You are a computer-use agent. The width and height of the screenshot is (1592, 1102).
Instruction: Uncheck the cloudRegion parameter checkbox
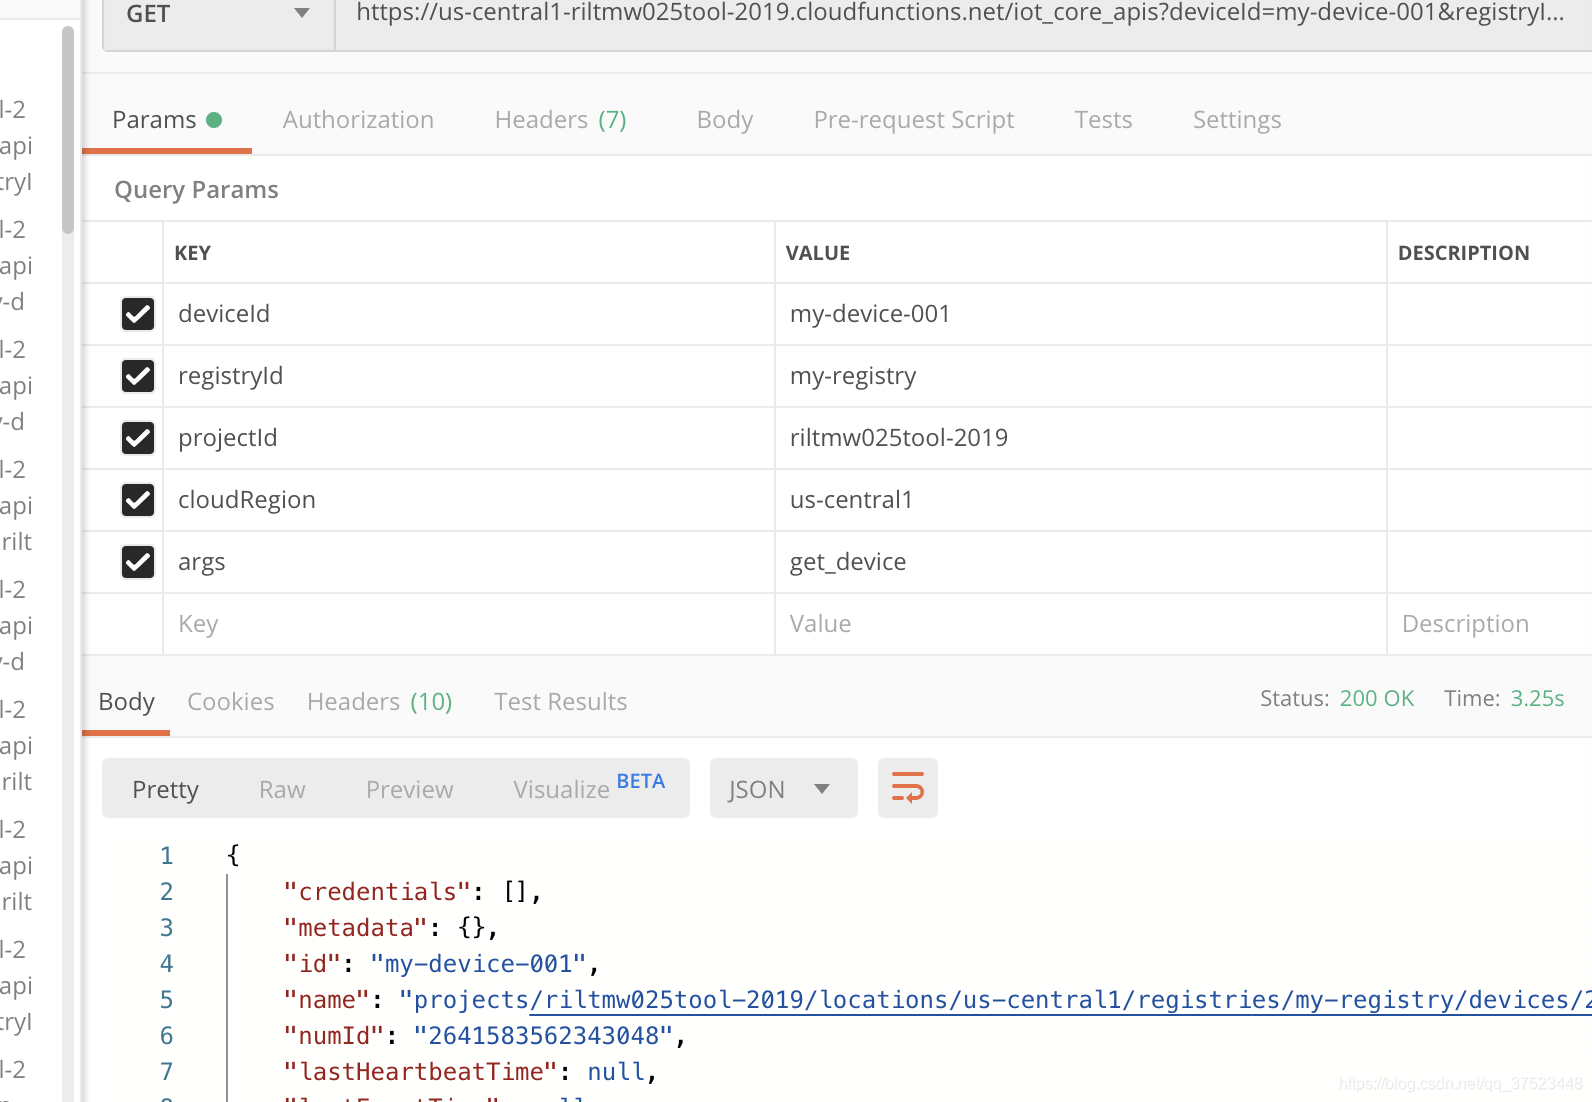(138, 500)
